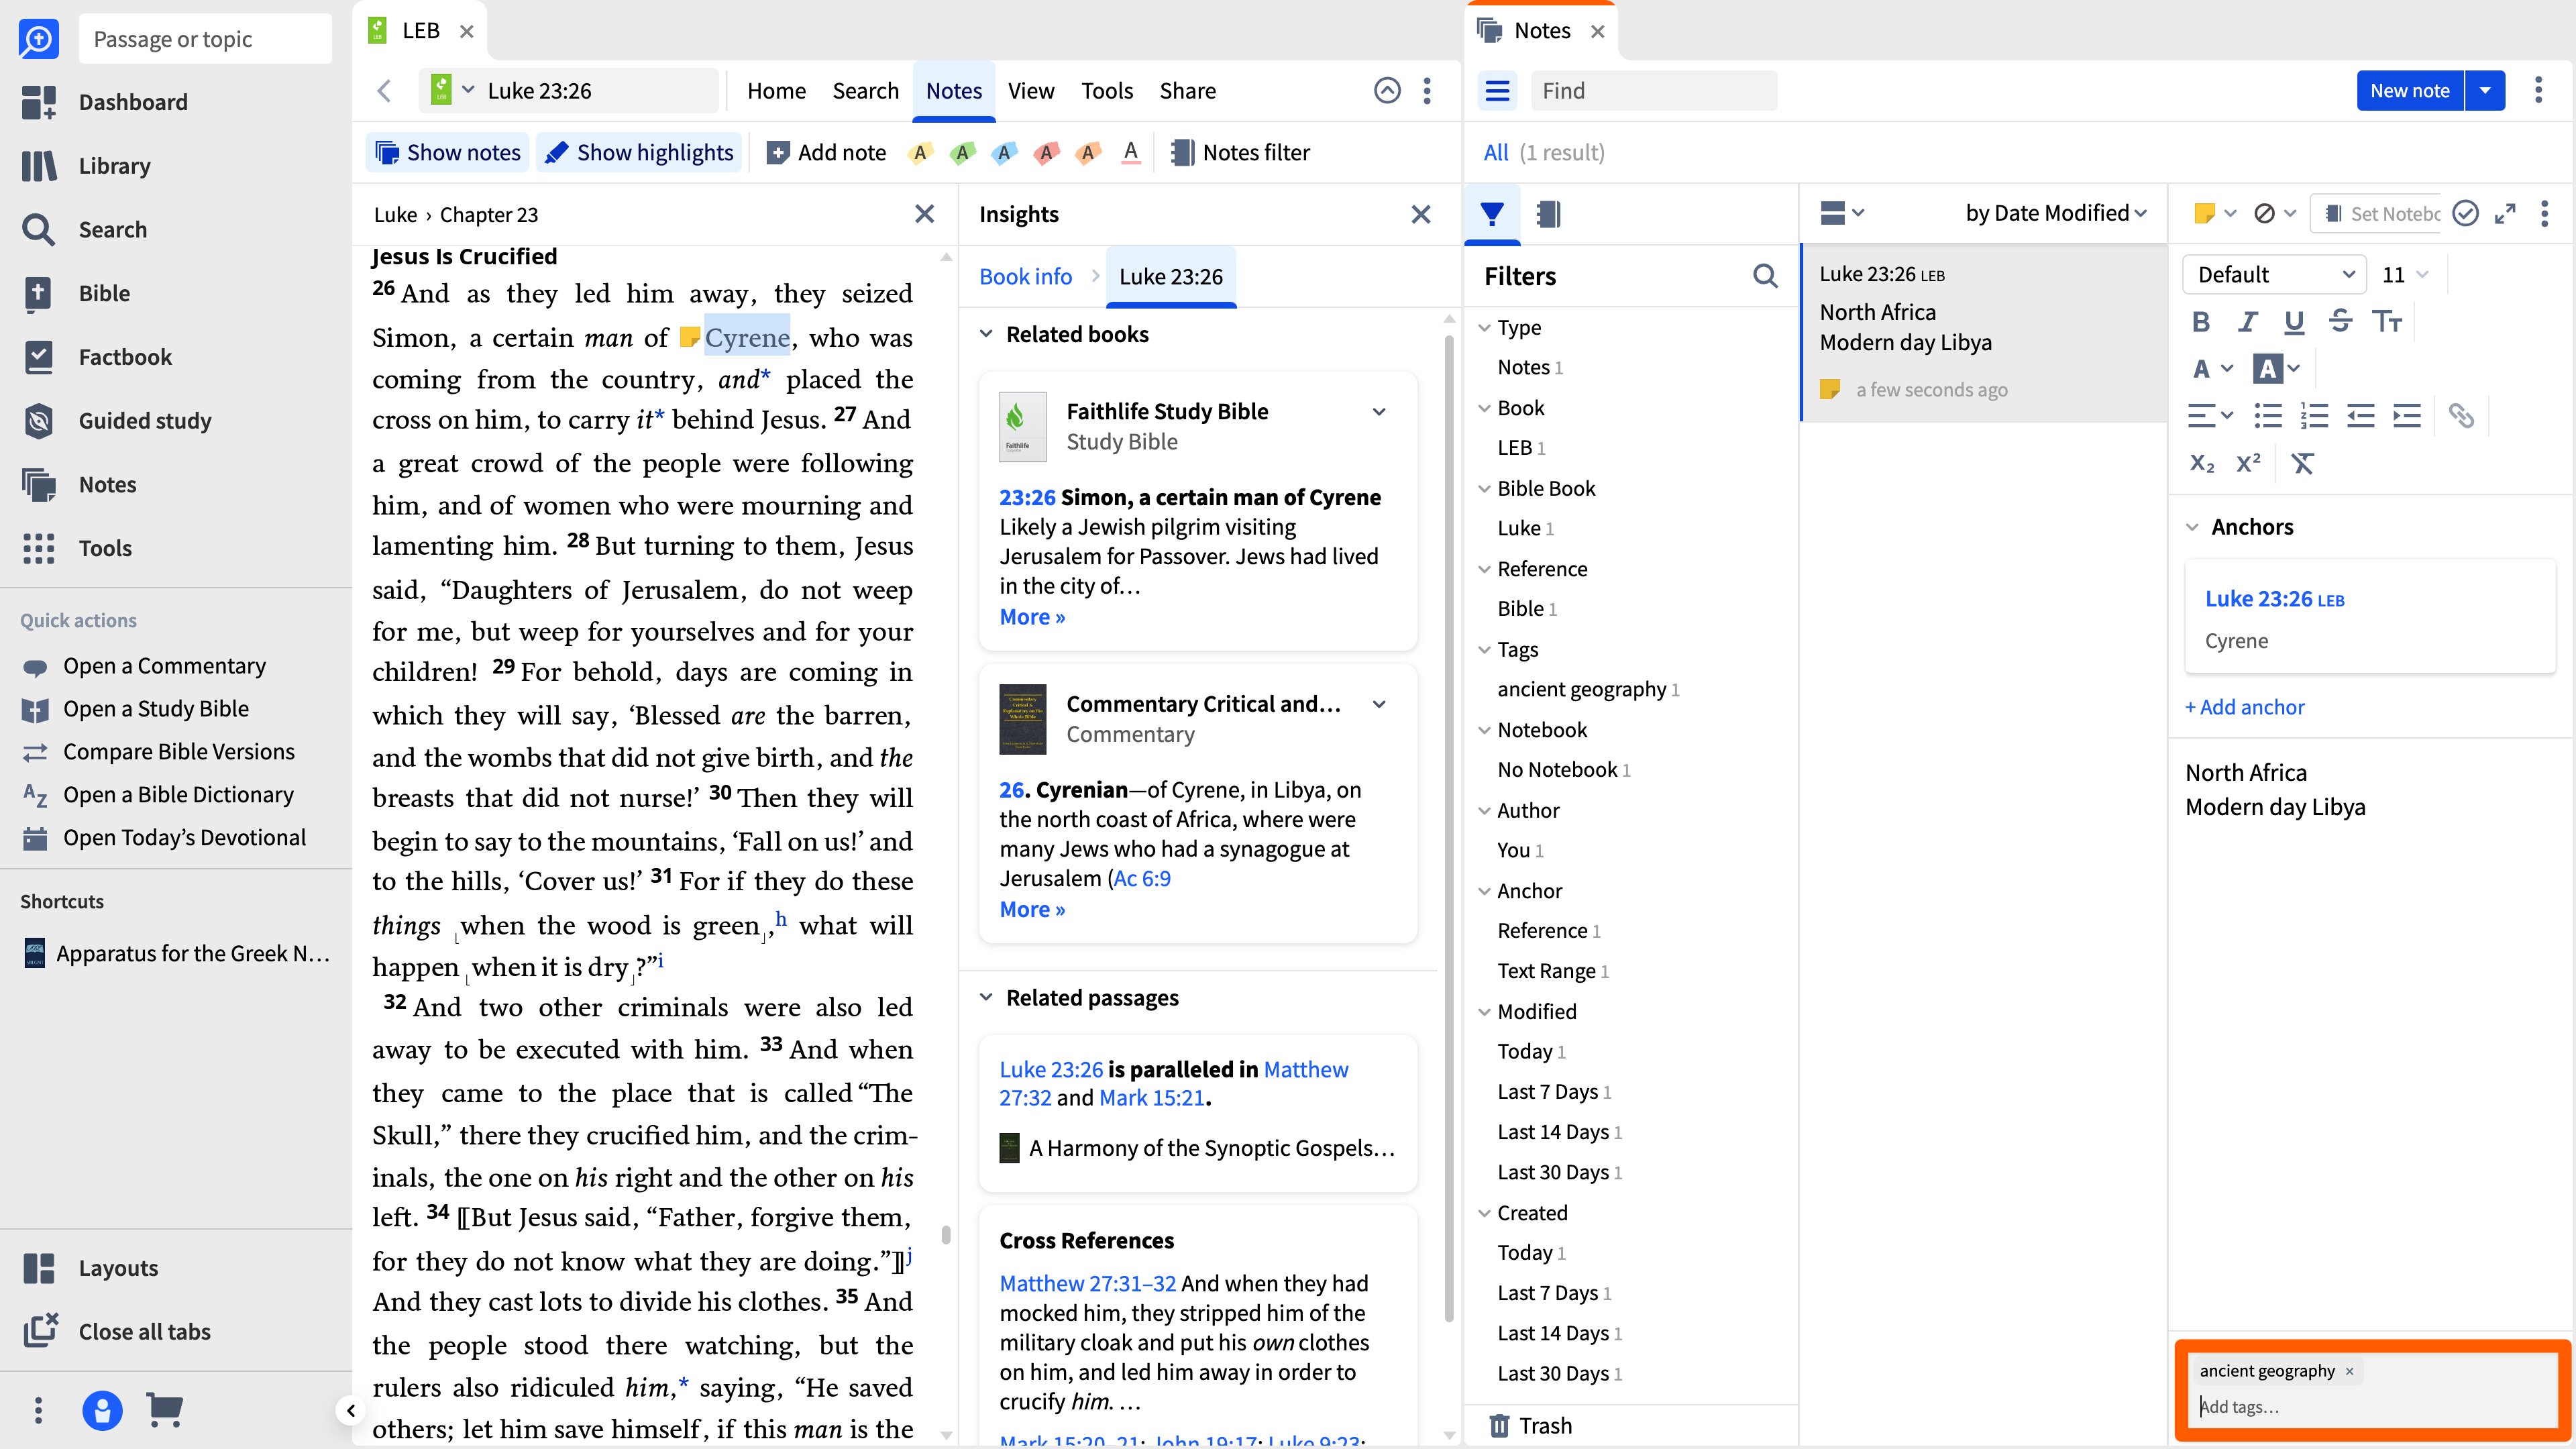Open the Notes panel hamburger menu

point(1497,91)
